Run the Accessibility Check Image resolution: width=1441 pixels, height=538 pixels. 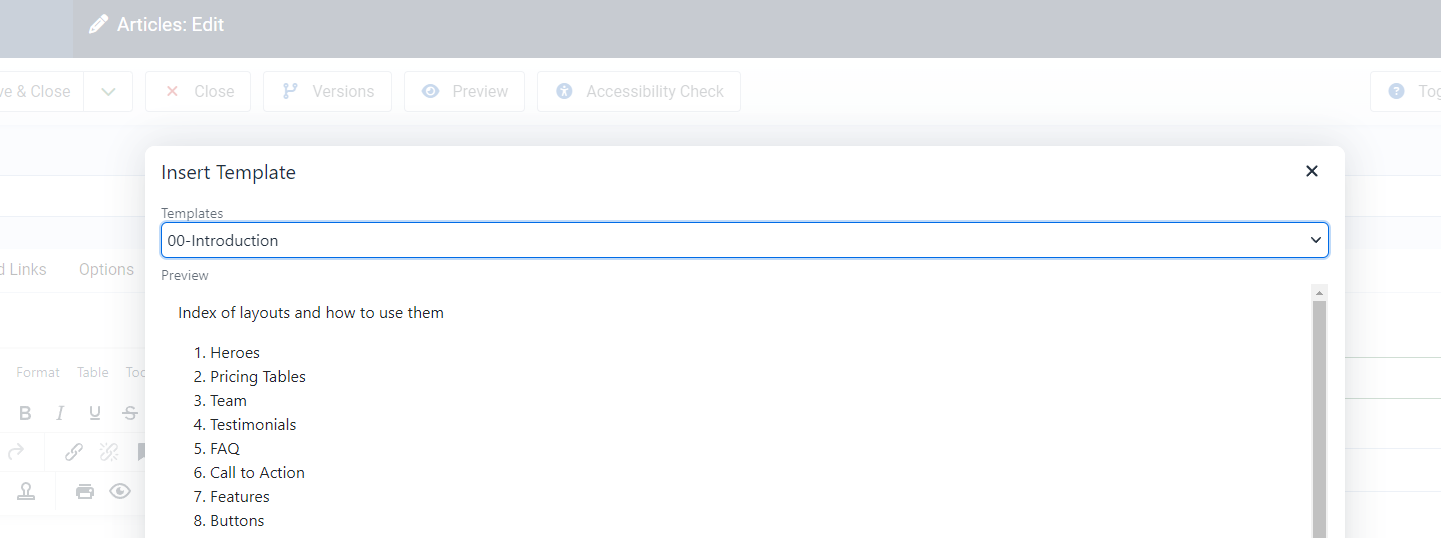click(x=639, y=91)
